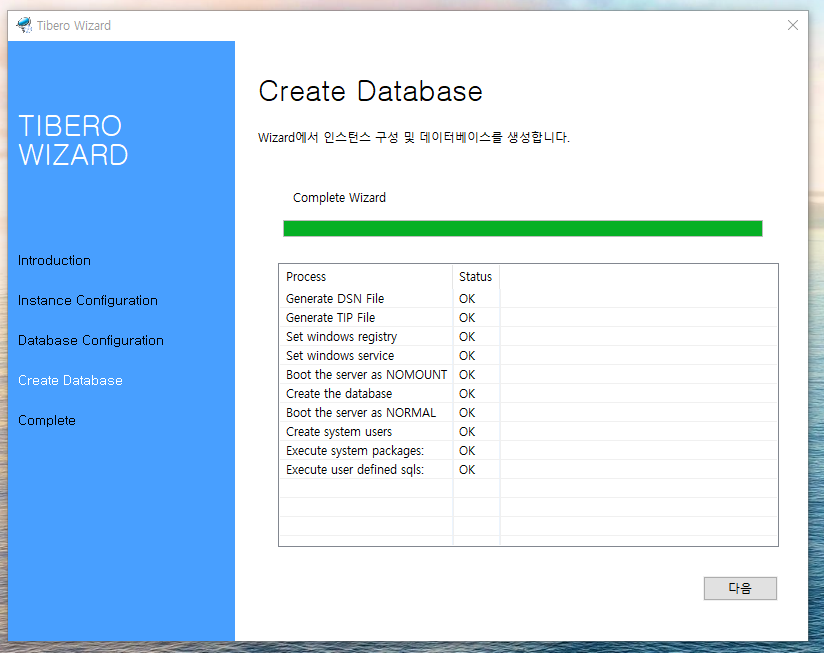The width and height of the screenshot is (824, 653).
Task: Click the Tibero Wizard window title text
Action: point(74,25)
